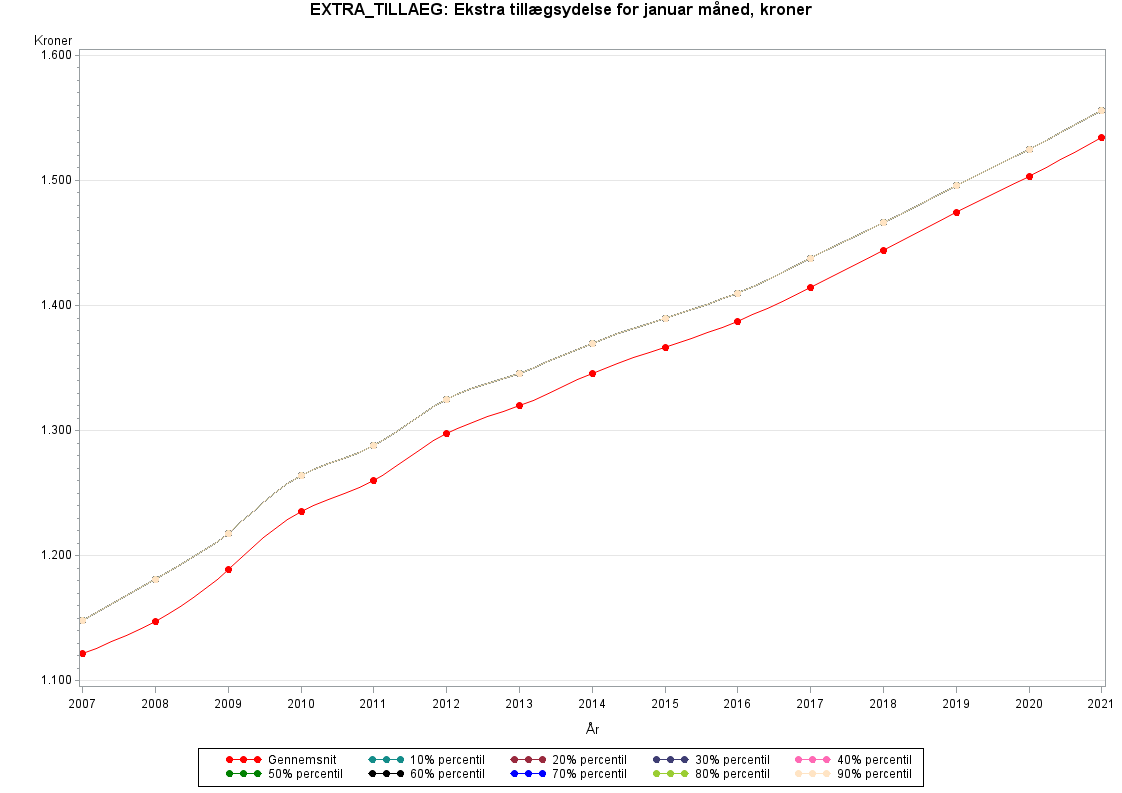
Task: Click the 40% percentil pink legend marker
Action: click(x=812, y=760)
